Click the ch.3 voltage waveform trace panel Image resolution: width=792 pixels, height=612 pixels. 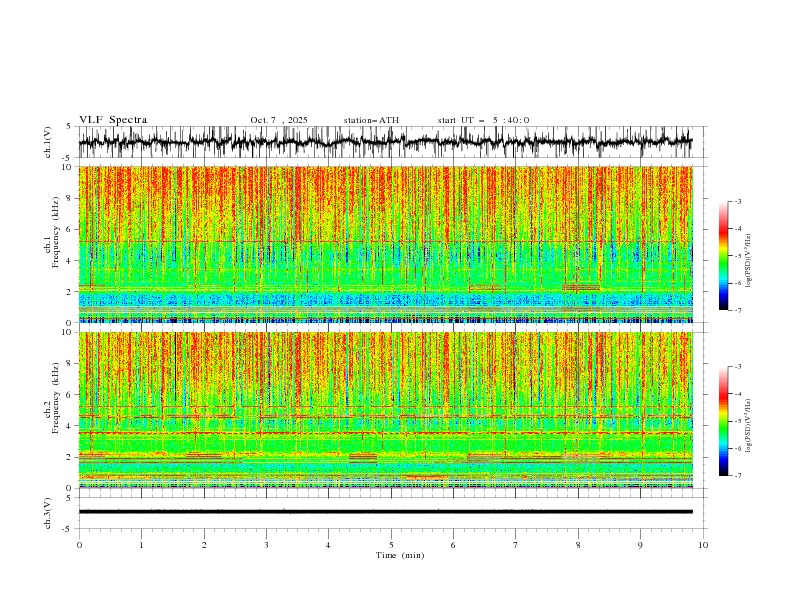[393, 513]
